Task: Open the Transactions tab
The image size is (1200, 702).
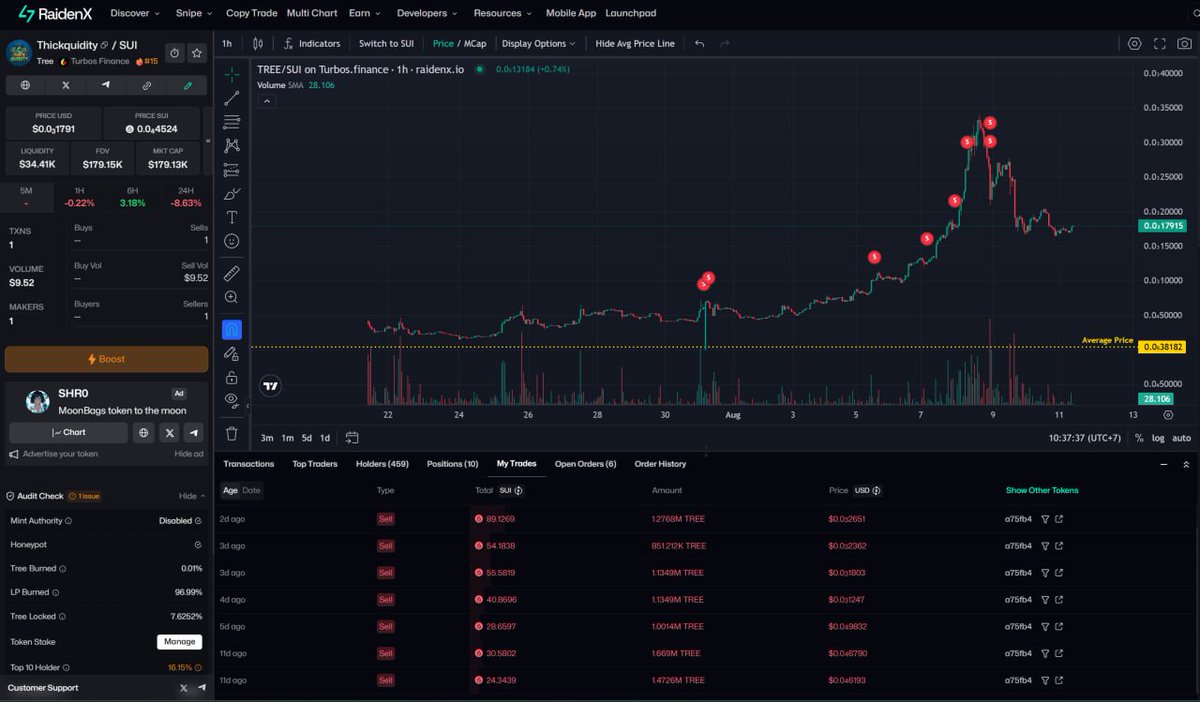Action: tap(249, 464)
